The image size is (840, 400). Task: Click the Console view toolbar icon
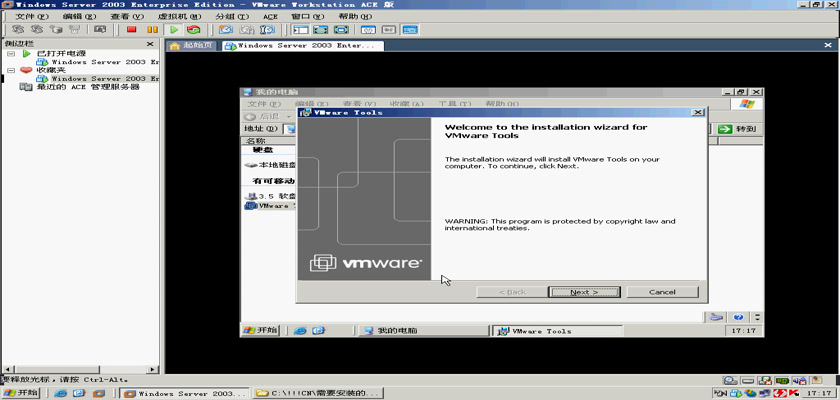point(410,30)
